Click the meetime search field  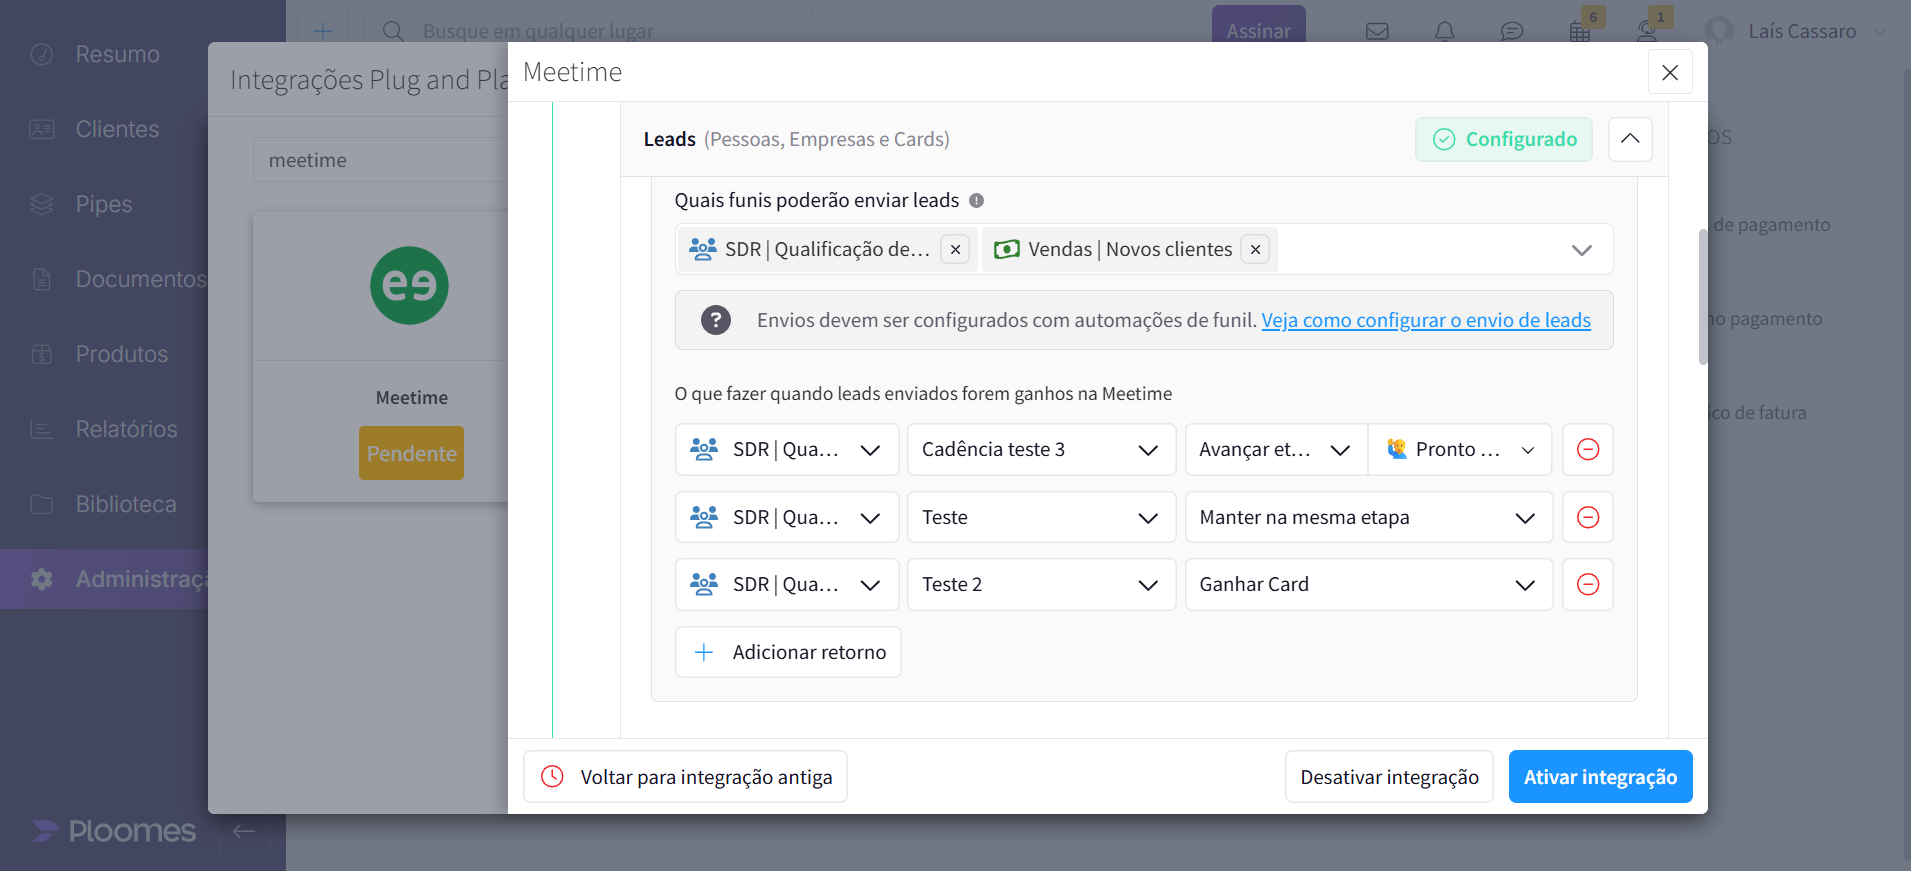pos(380,160)
